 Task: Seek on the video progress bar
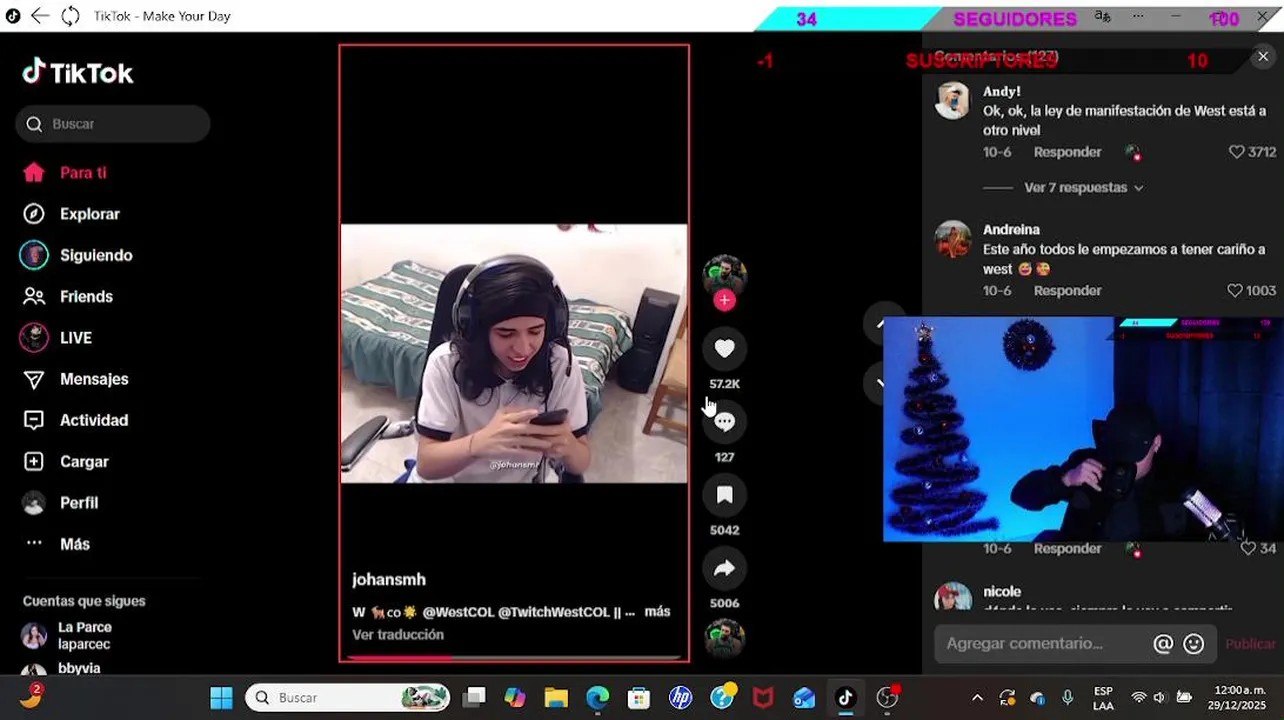[x=513, y=658]
